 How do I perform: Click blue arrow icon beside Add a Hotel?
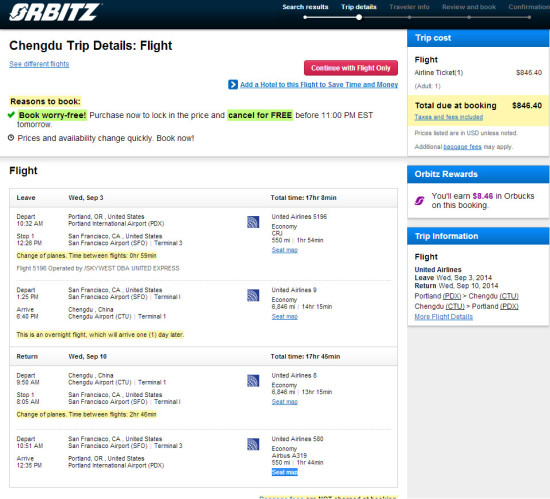pyautogui.click(x=233, y=85)
